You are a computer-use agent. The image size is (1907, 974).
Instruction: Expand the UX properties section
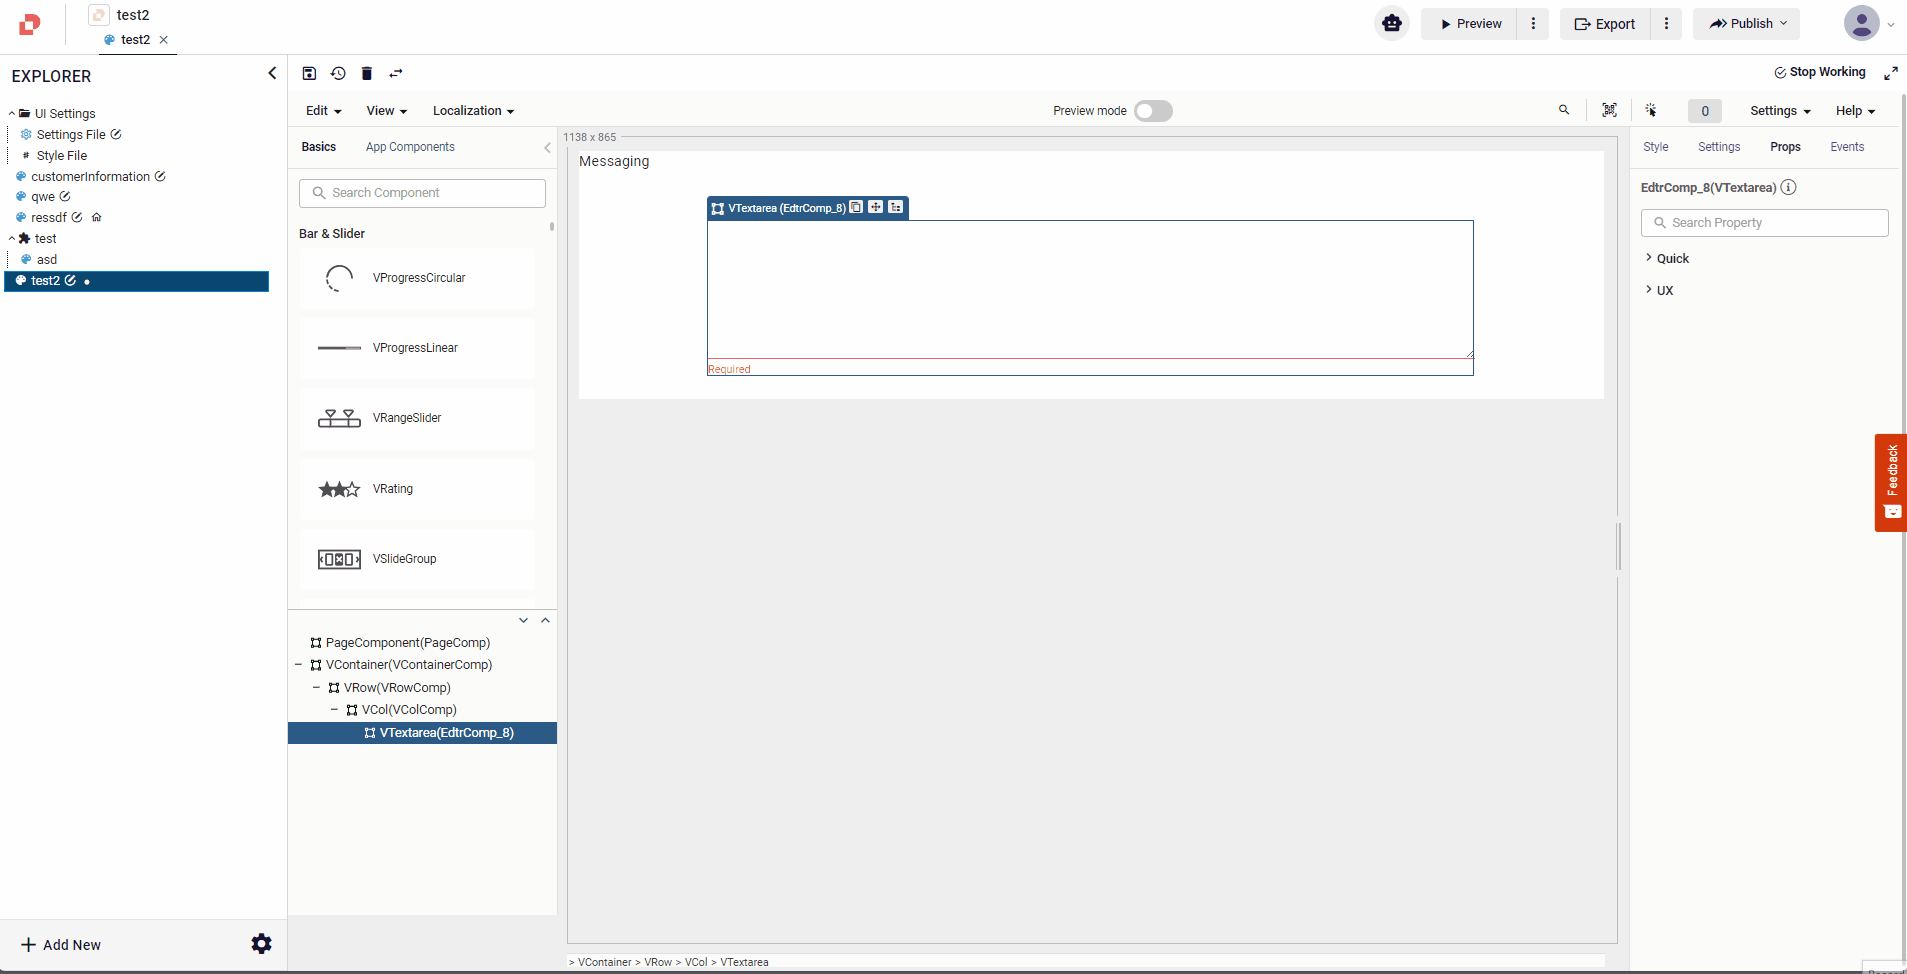pyautogui.click(x=1664, y=290)
